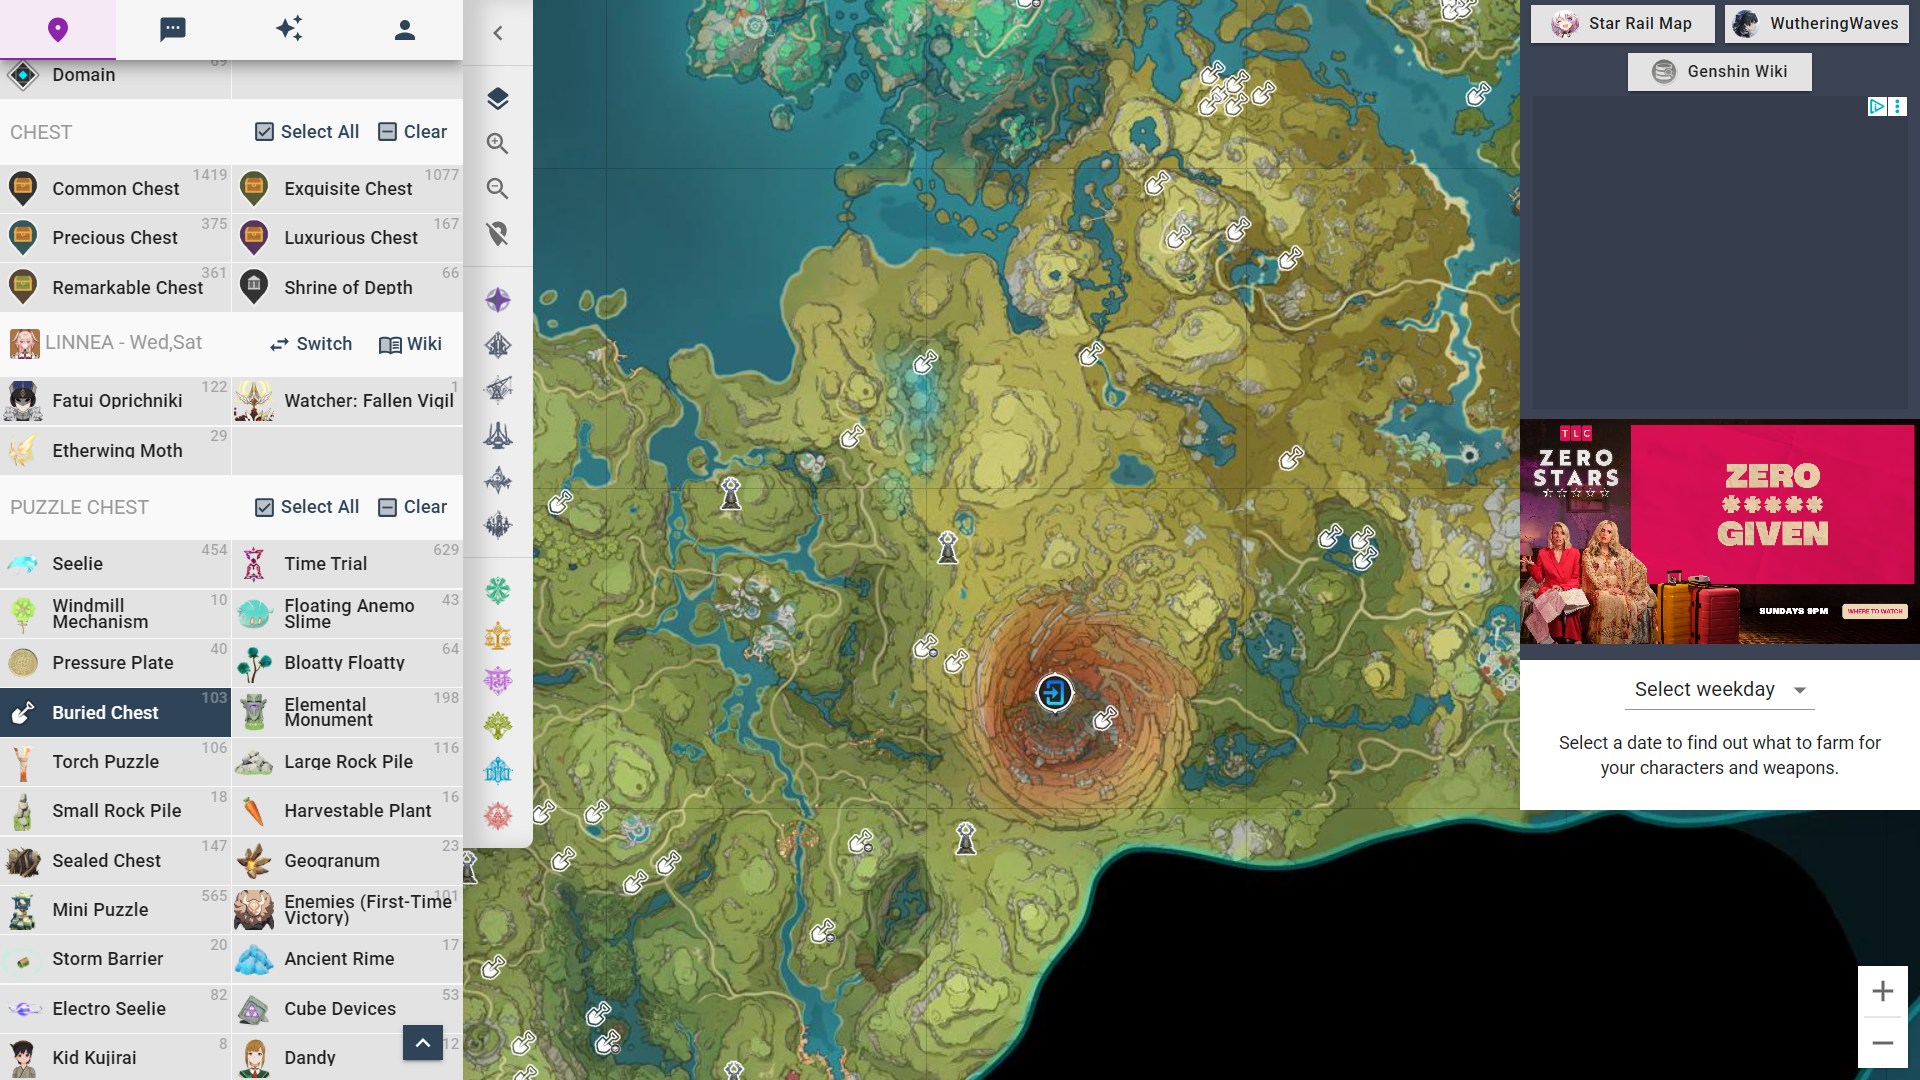Click the Cube Devices icon
The image size is (1920, 1080).
click(254, 1009)
